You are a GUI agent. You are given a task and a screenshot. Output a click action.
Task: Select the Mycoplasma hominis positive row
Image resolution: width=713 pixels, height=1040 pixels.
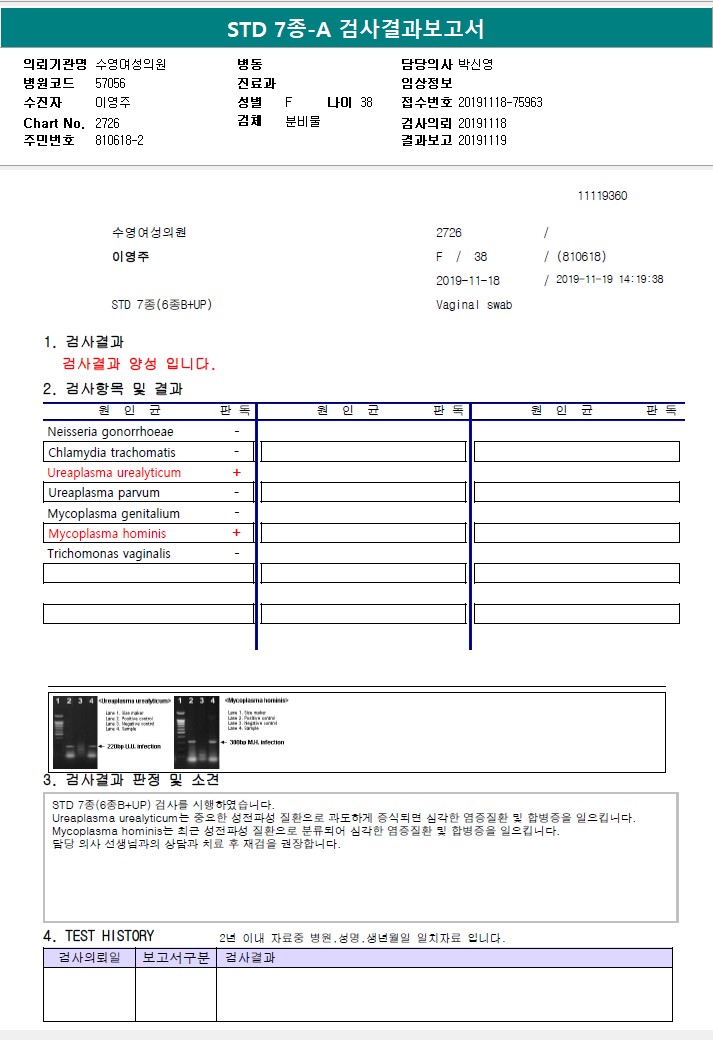click(x=149, y=533)
